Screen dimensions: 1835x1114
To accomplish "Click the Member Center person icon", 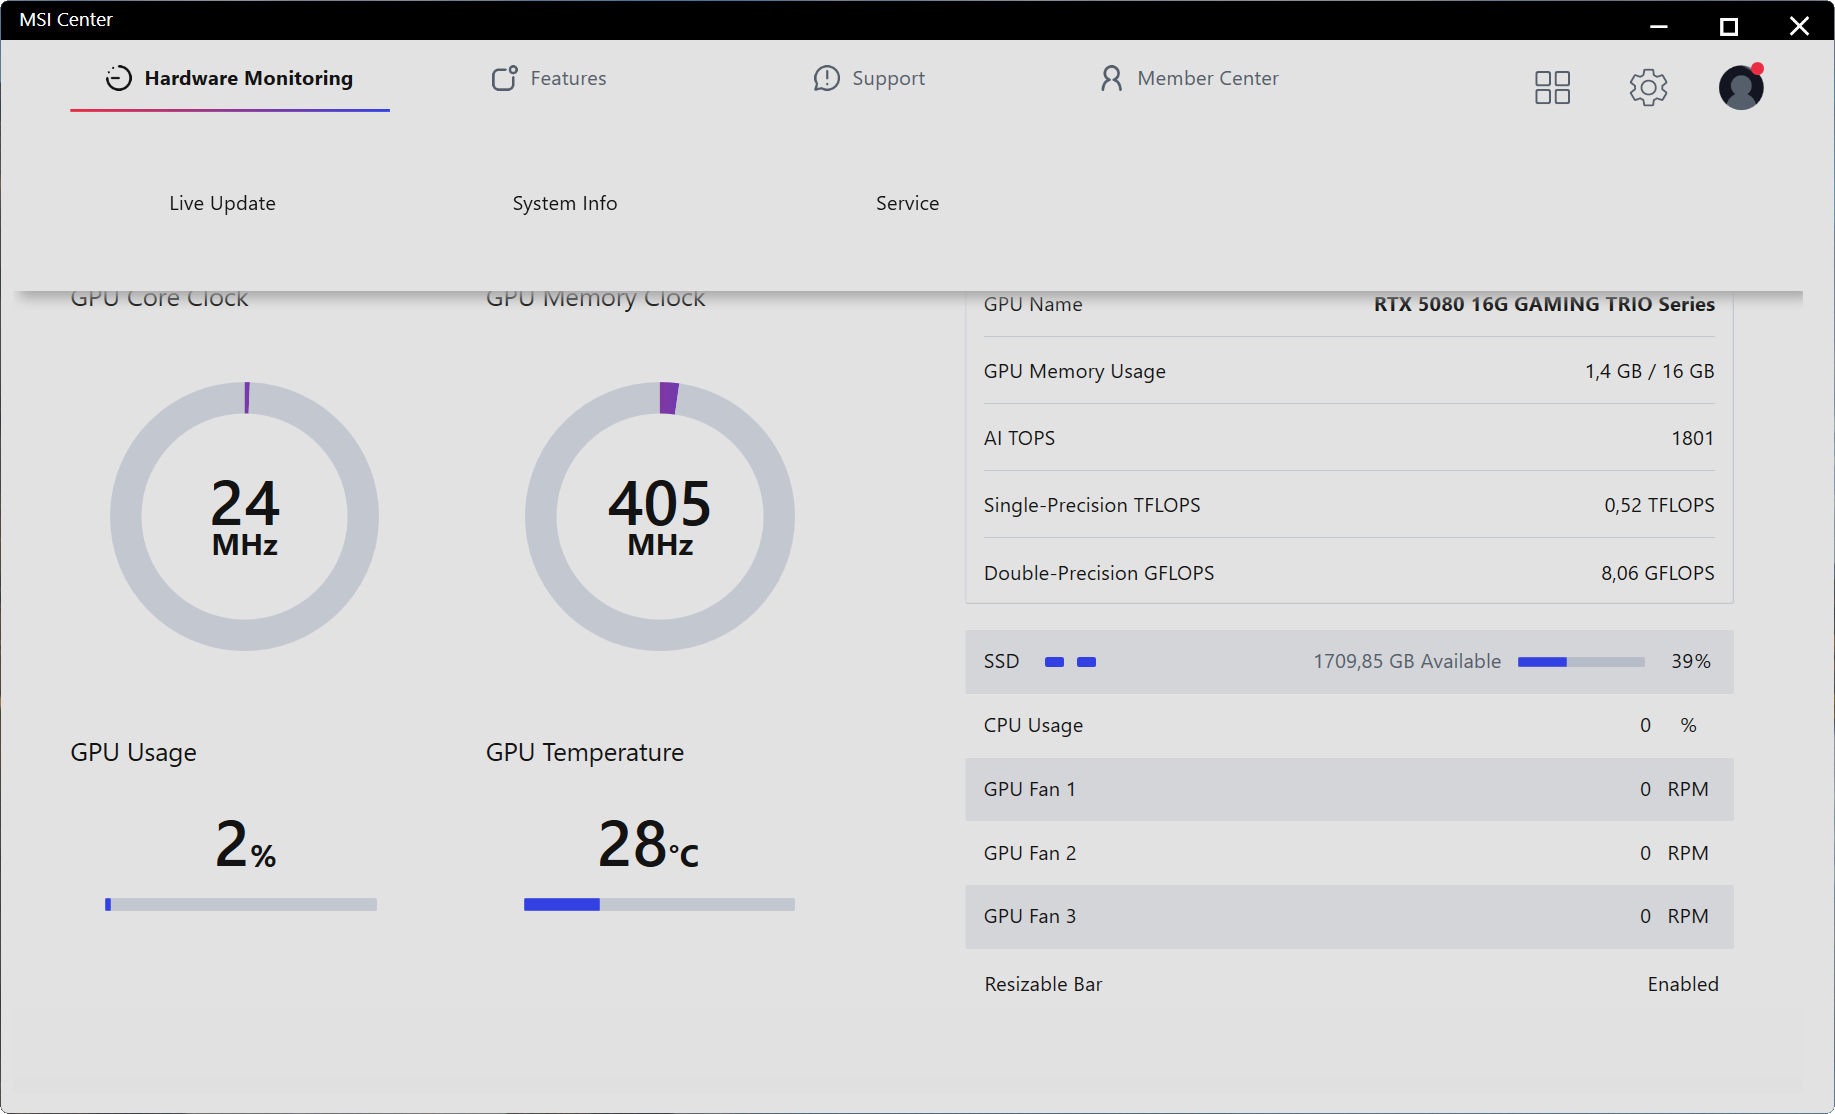I will (1111, 78).
